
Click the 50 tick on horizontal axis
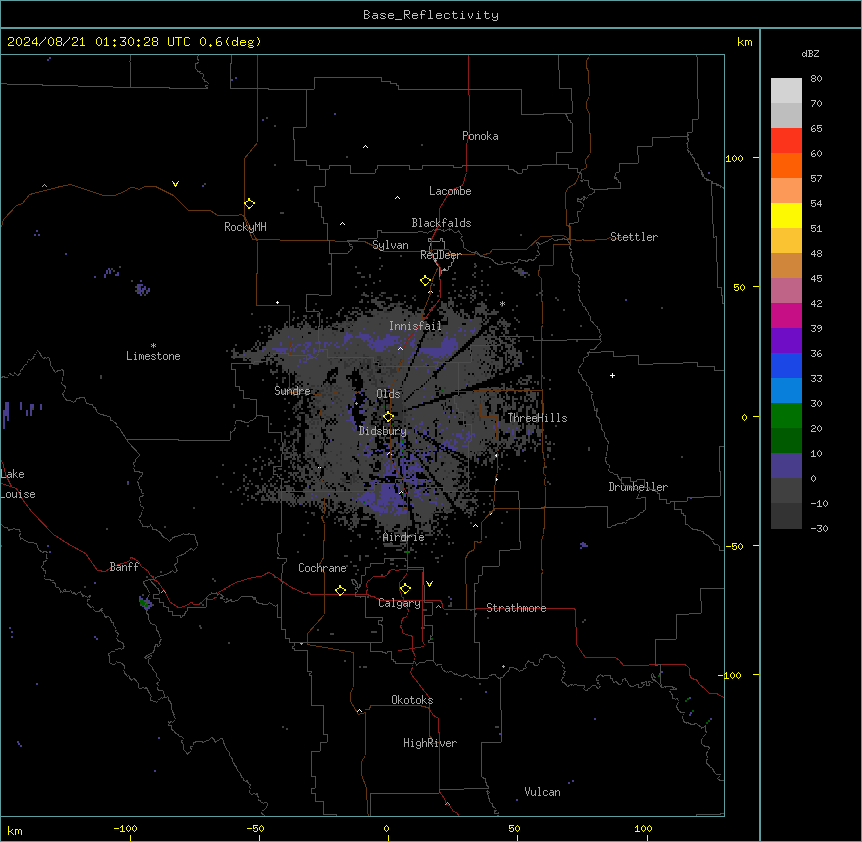tap(514, 828)
